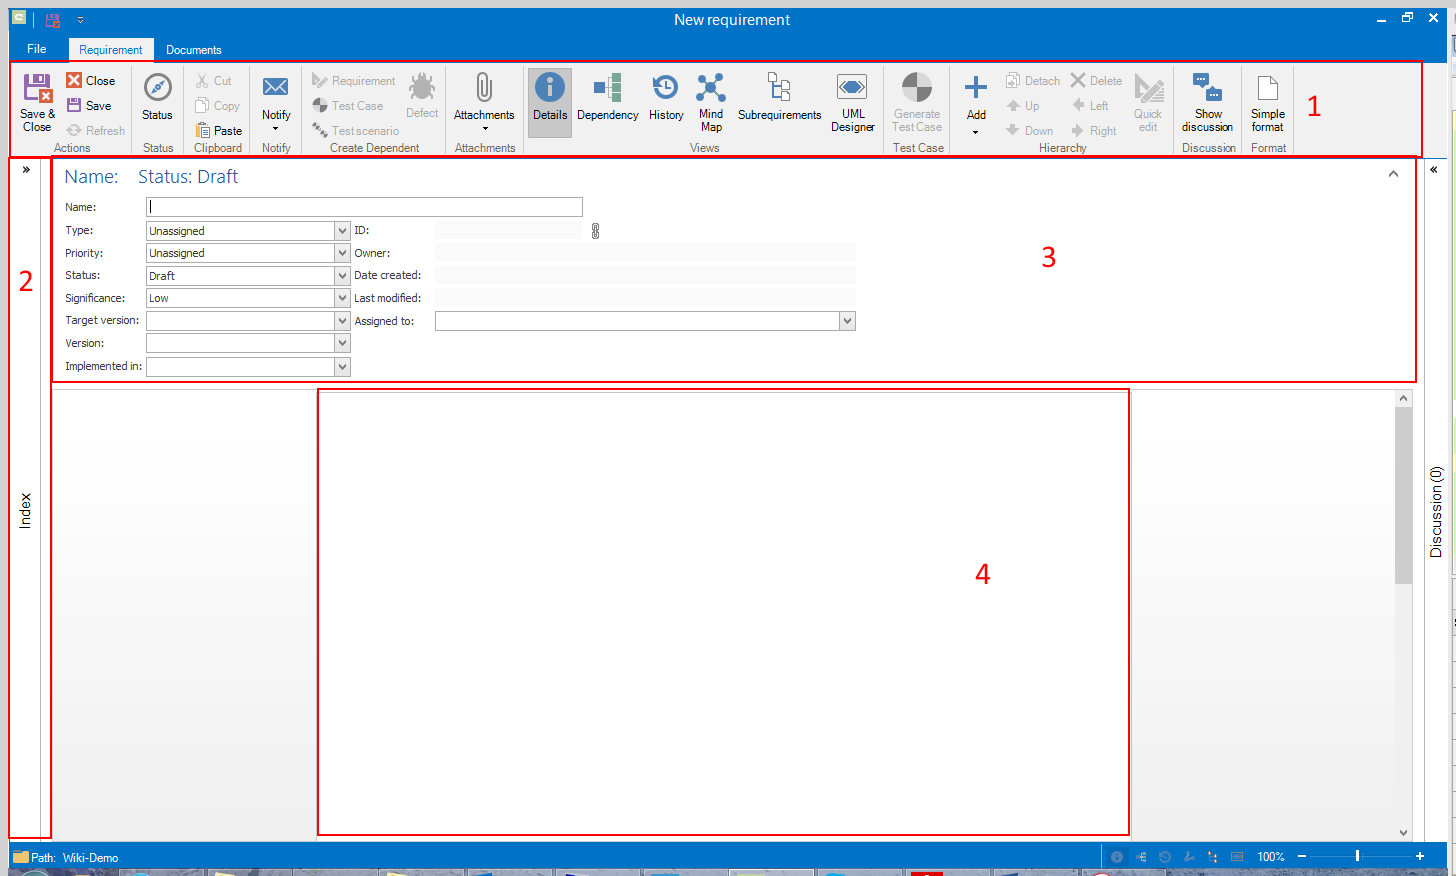Image resolution: width=1456 pixels, height=876 pixels.
Task: Expand the Index side panel
Action: (x=26, y=170)
